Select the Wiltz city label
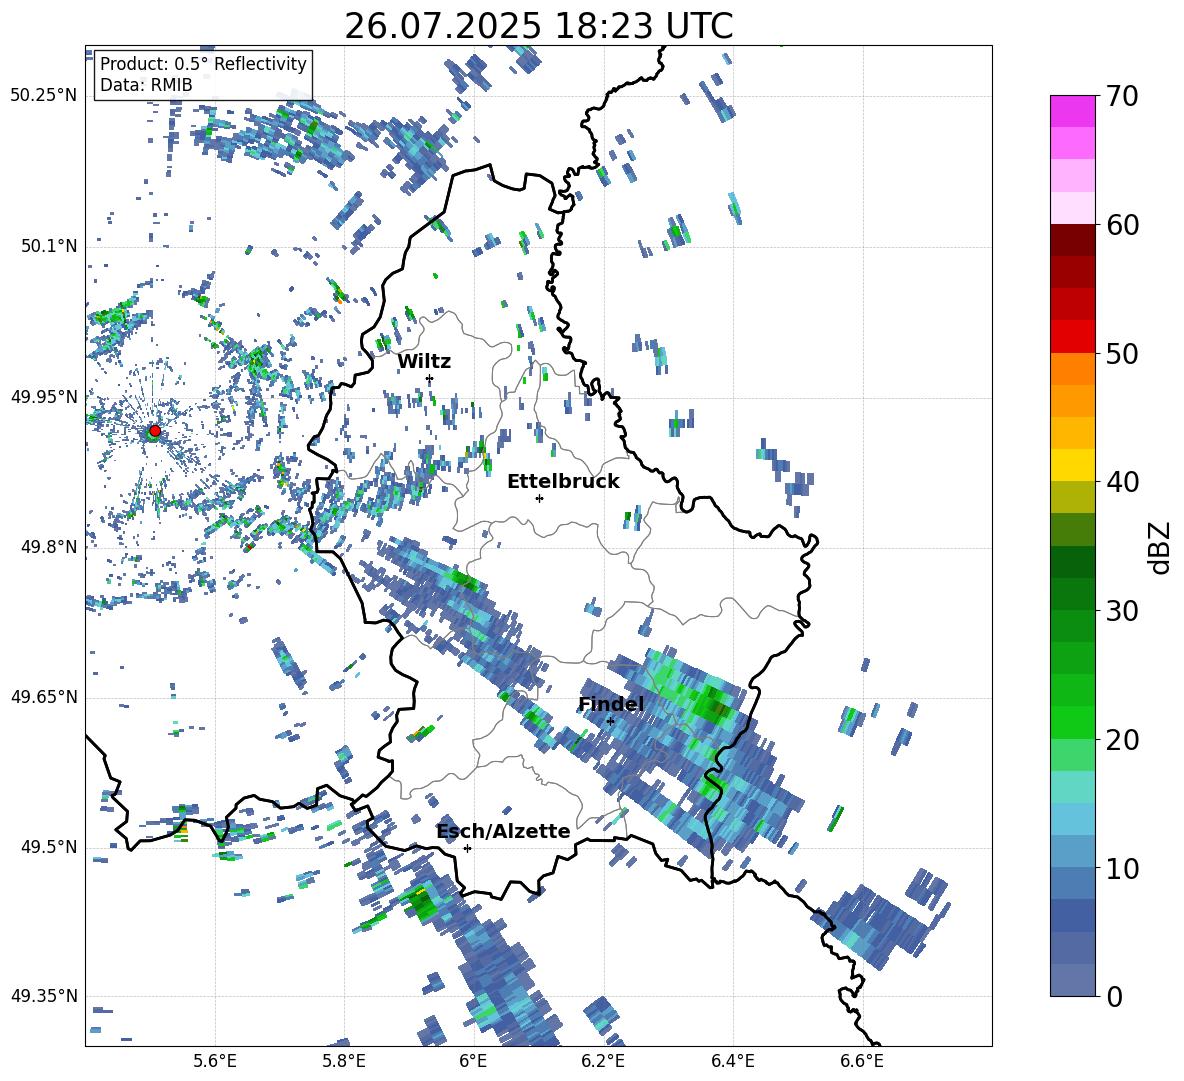 click(424, 362)
